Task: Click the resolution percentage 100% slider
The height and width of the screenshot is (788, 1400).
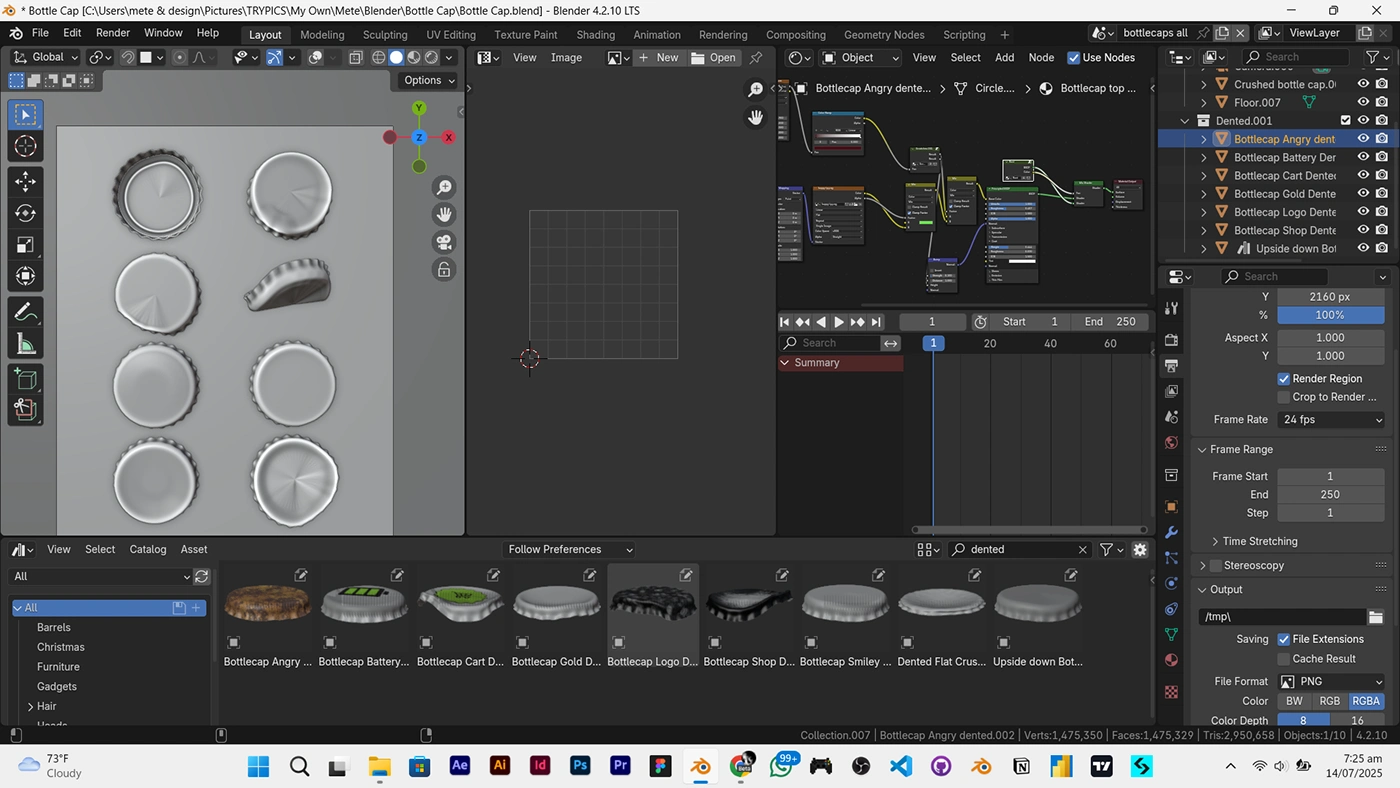Action: [1330, 315]
